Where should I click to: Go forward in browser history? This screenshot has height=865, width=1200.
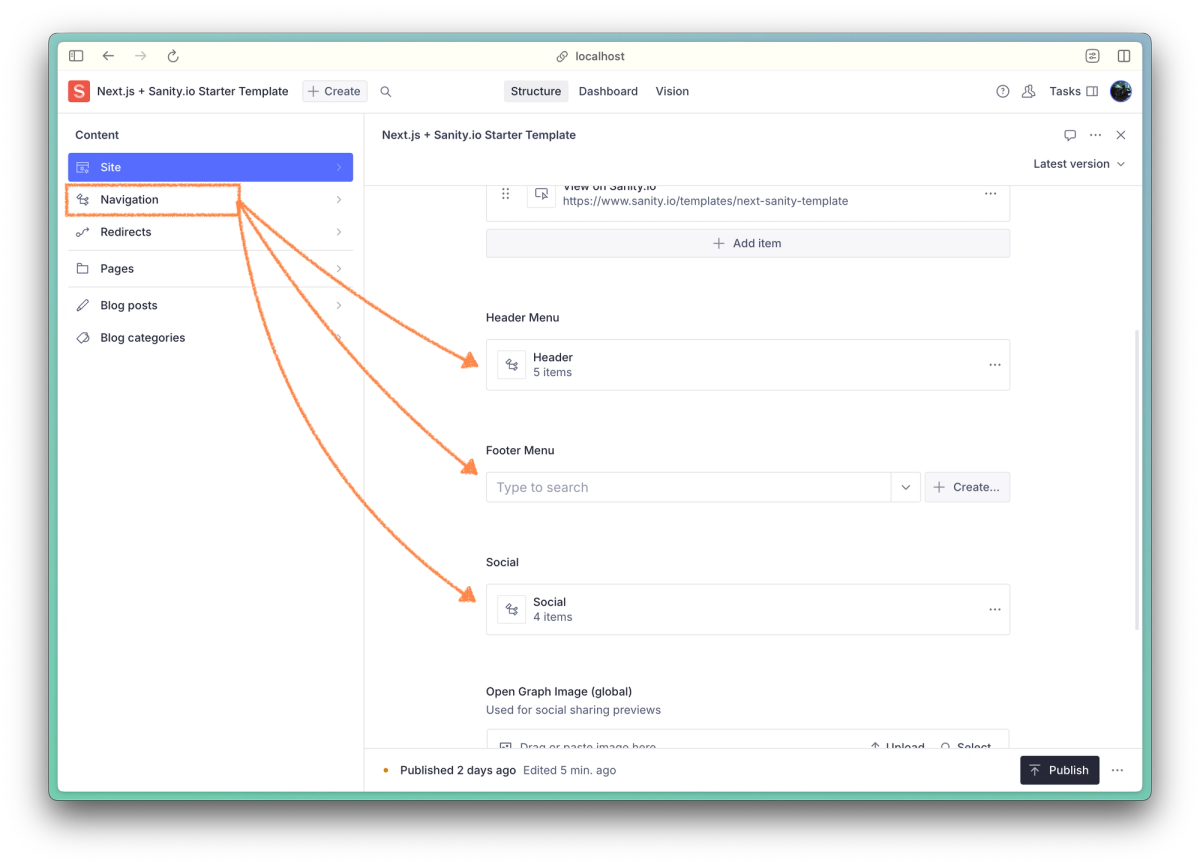(140, 56)
